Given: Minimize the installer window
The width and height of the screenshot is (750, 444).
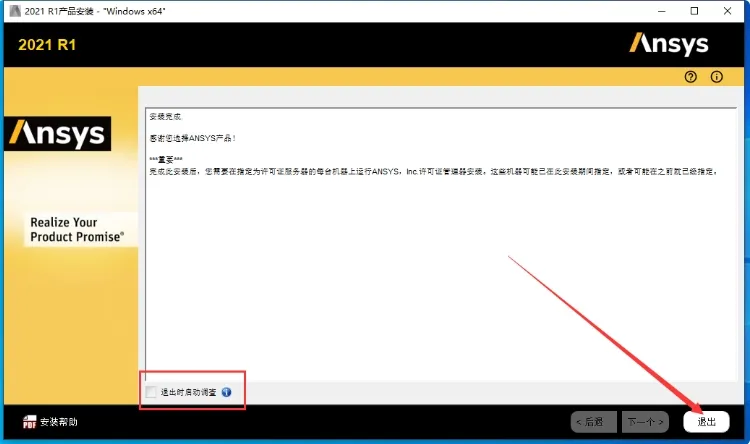Looking at the screenshot, I should [662, 11].
